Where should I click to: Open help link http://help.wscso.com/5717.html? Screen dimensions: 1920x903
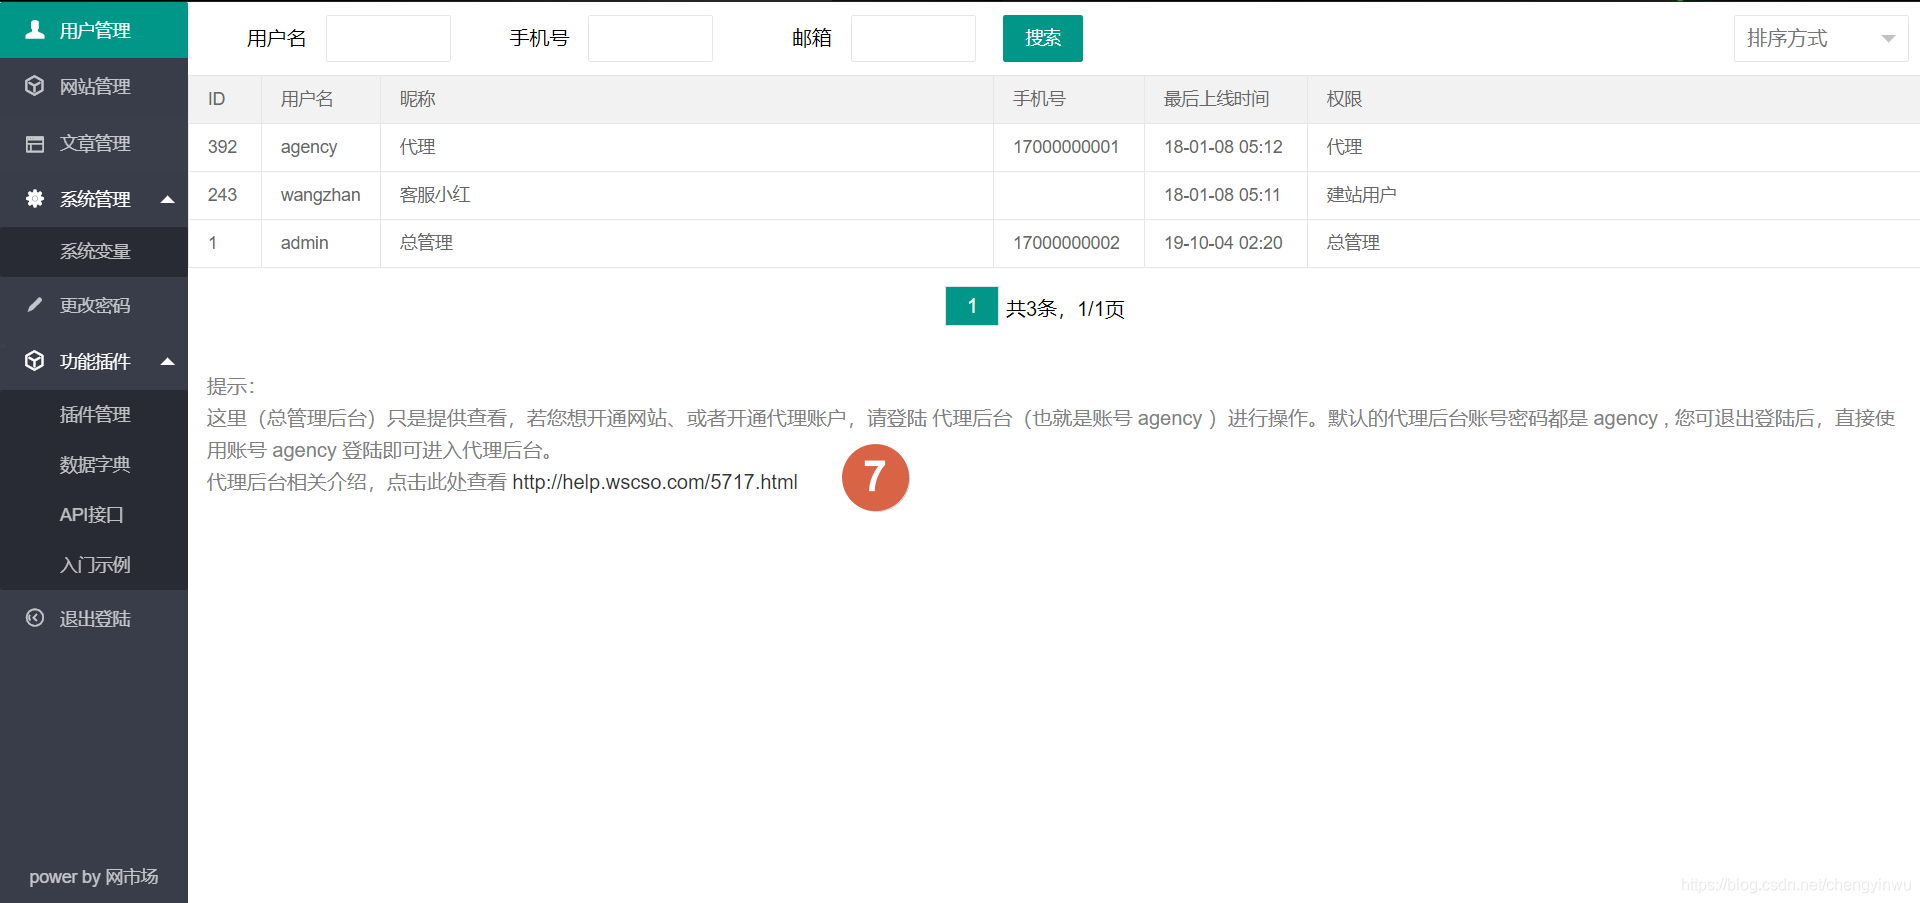655,482
